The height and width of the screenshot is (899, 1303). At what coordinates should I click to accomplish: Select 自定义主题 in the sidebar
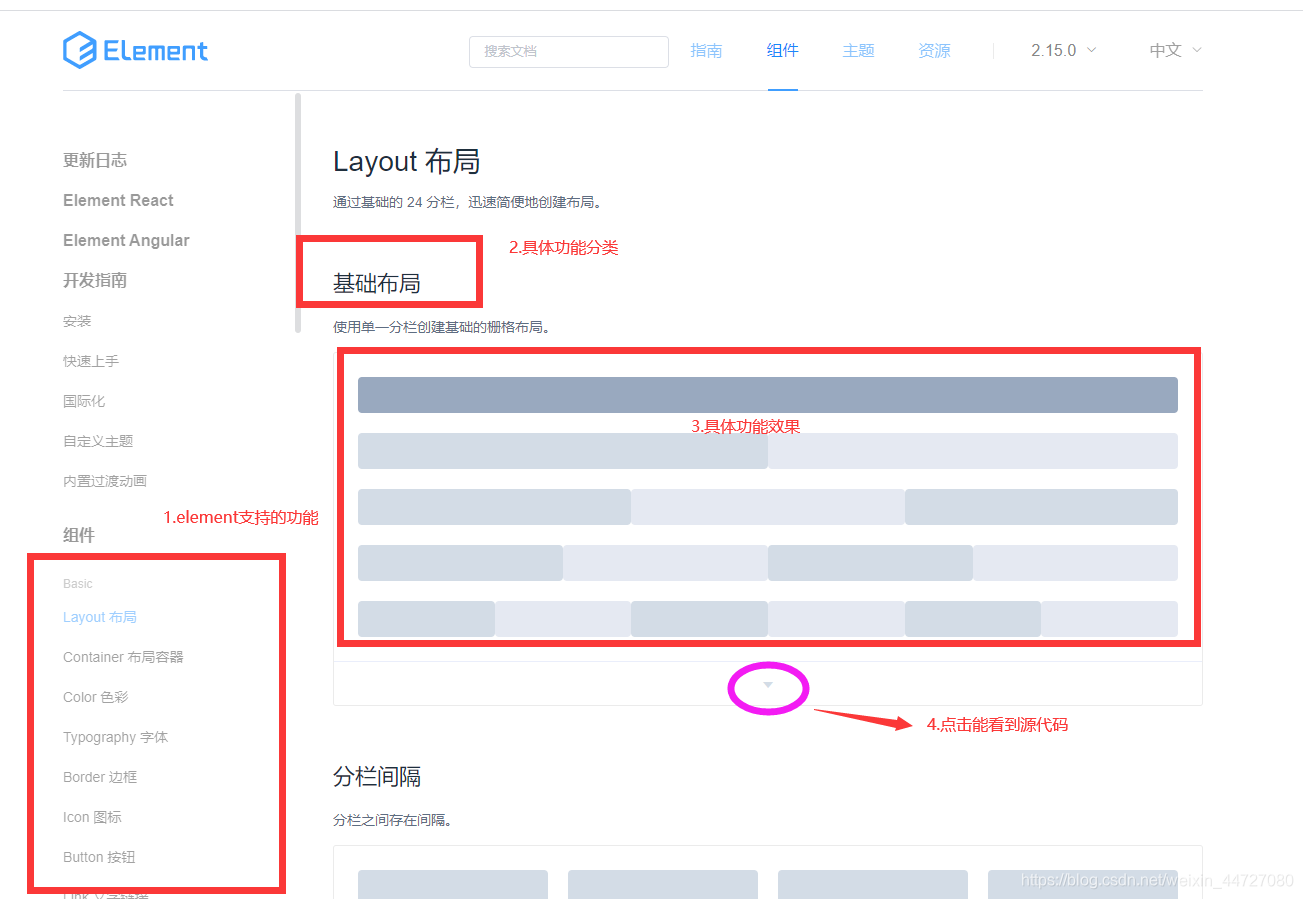tap(98, 441)
